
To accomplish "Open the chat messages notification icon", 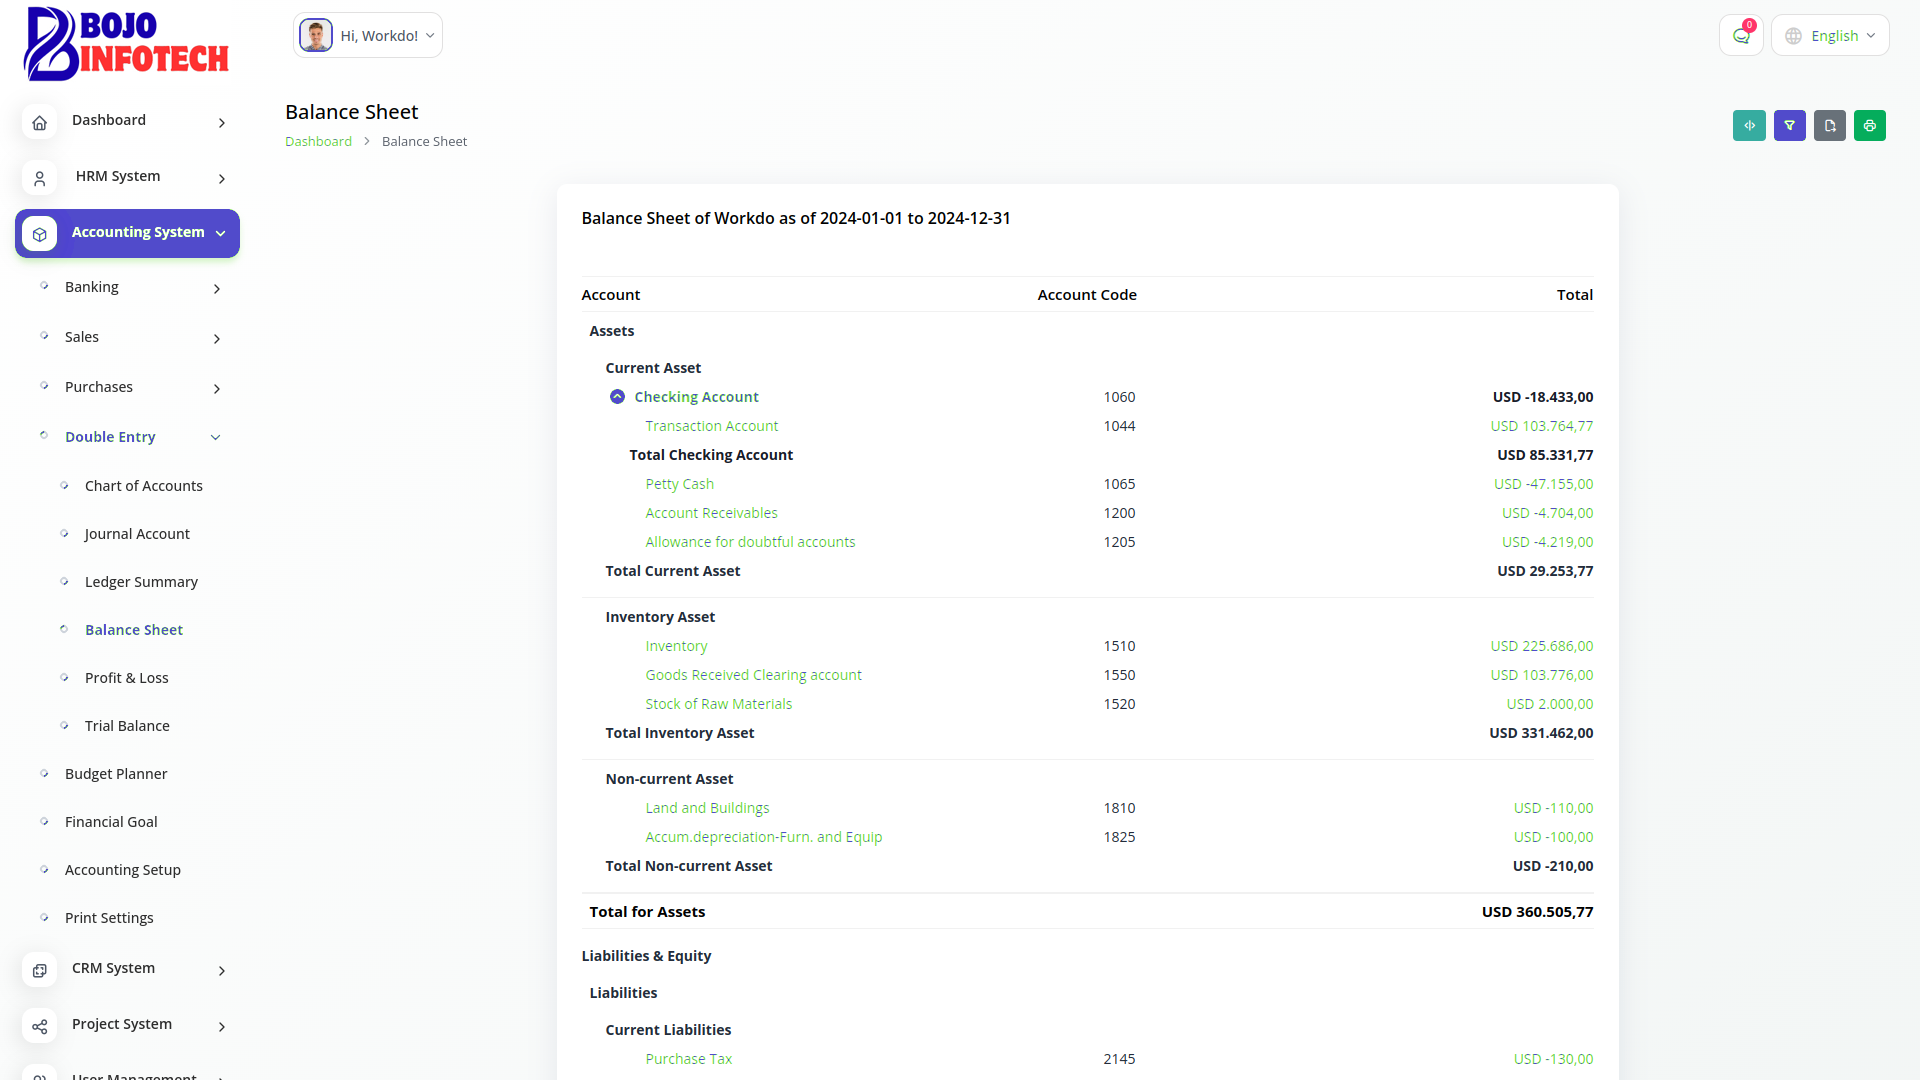I will [1741, 36].
